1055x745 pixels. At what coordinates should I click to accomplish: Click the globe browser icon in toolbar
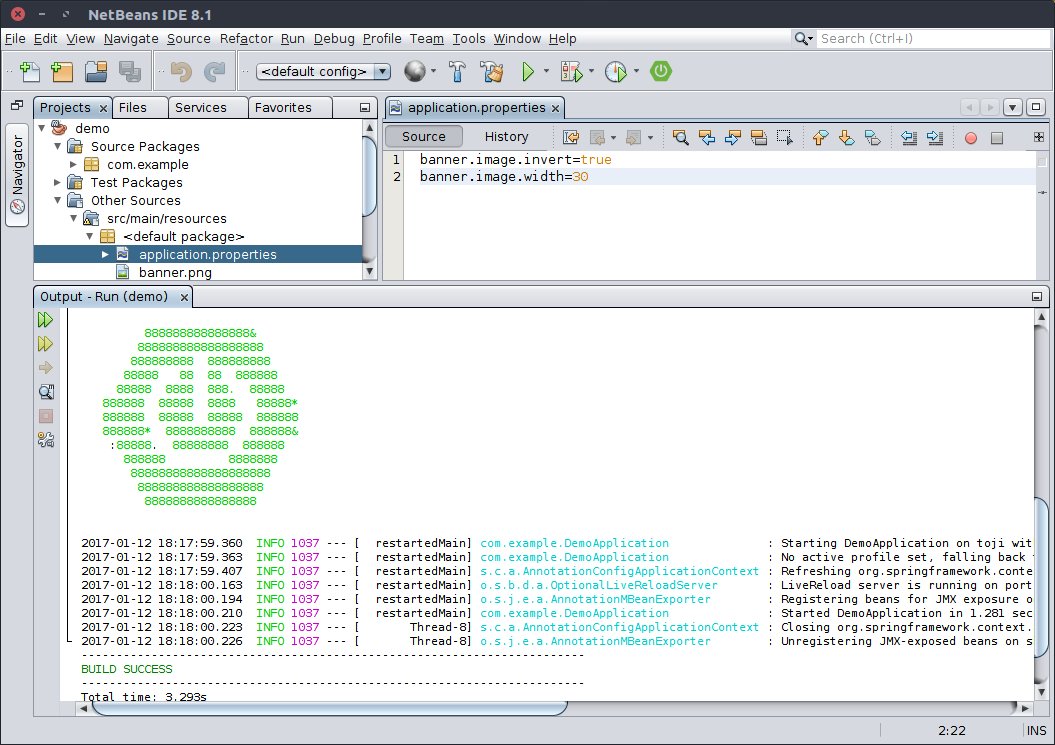tap(414, 71)
